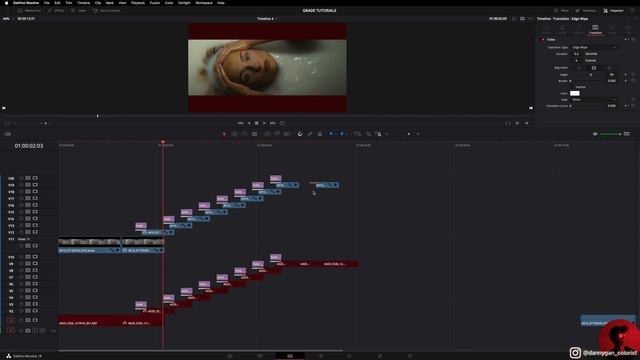Stop playback
Screen dimensions: 640x360
click(256, 123)
